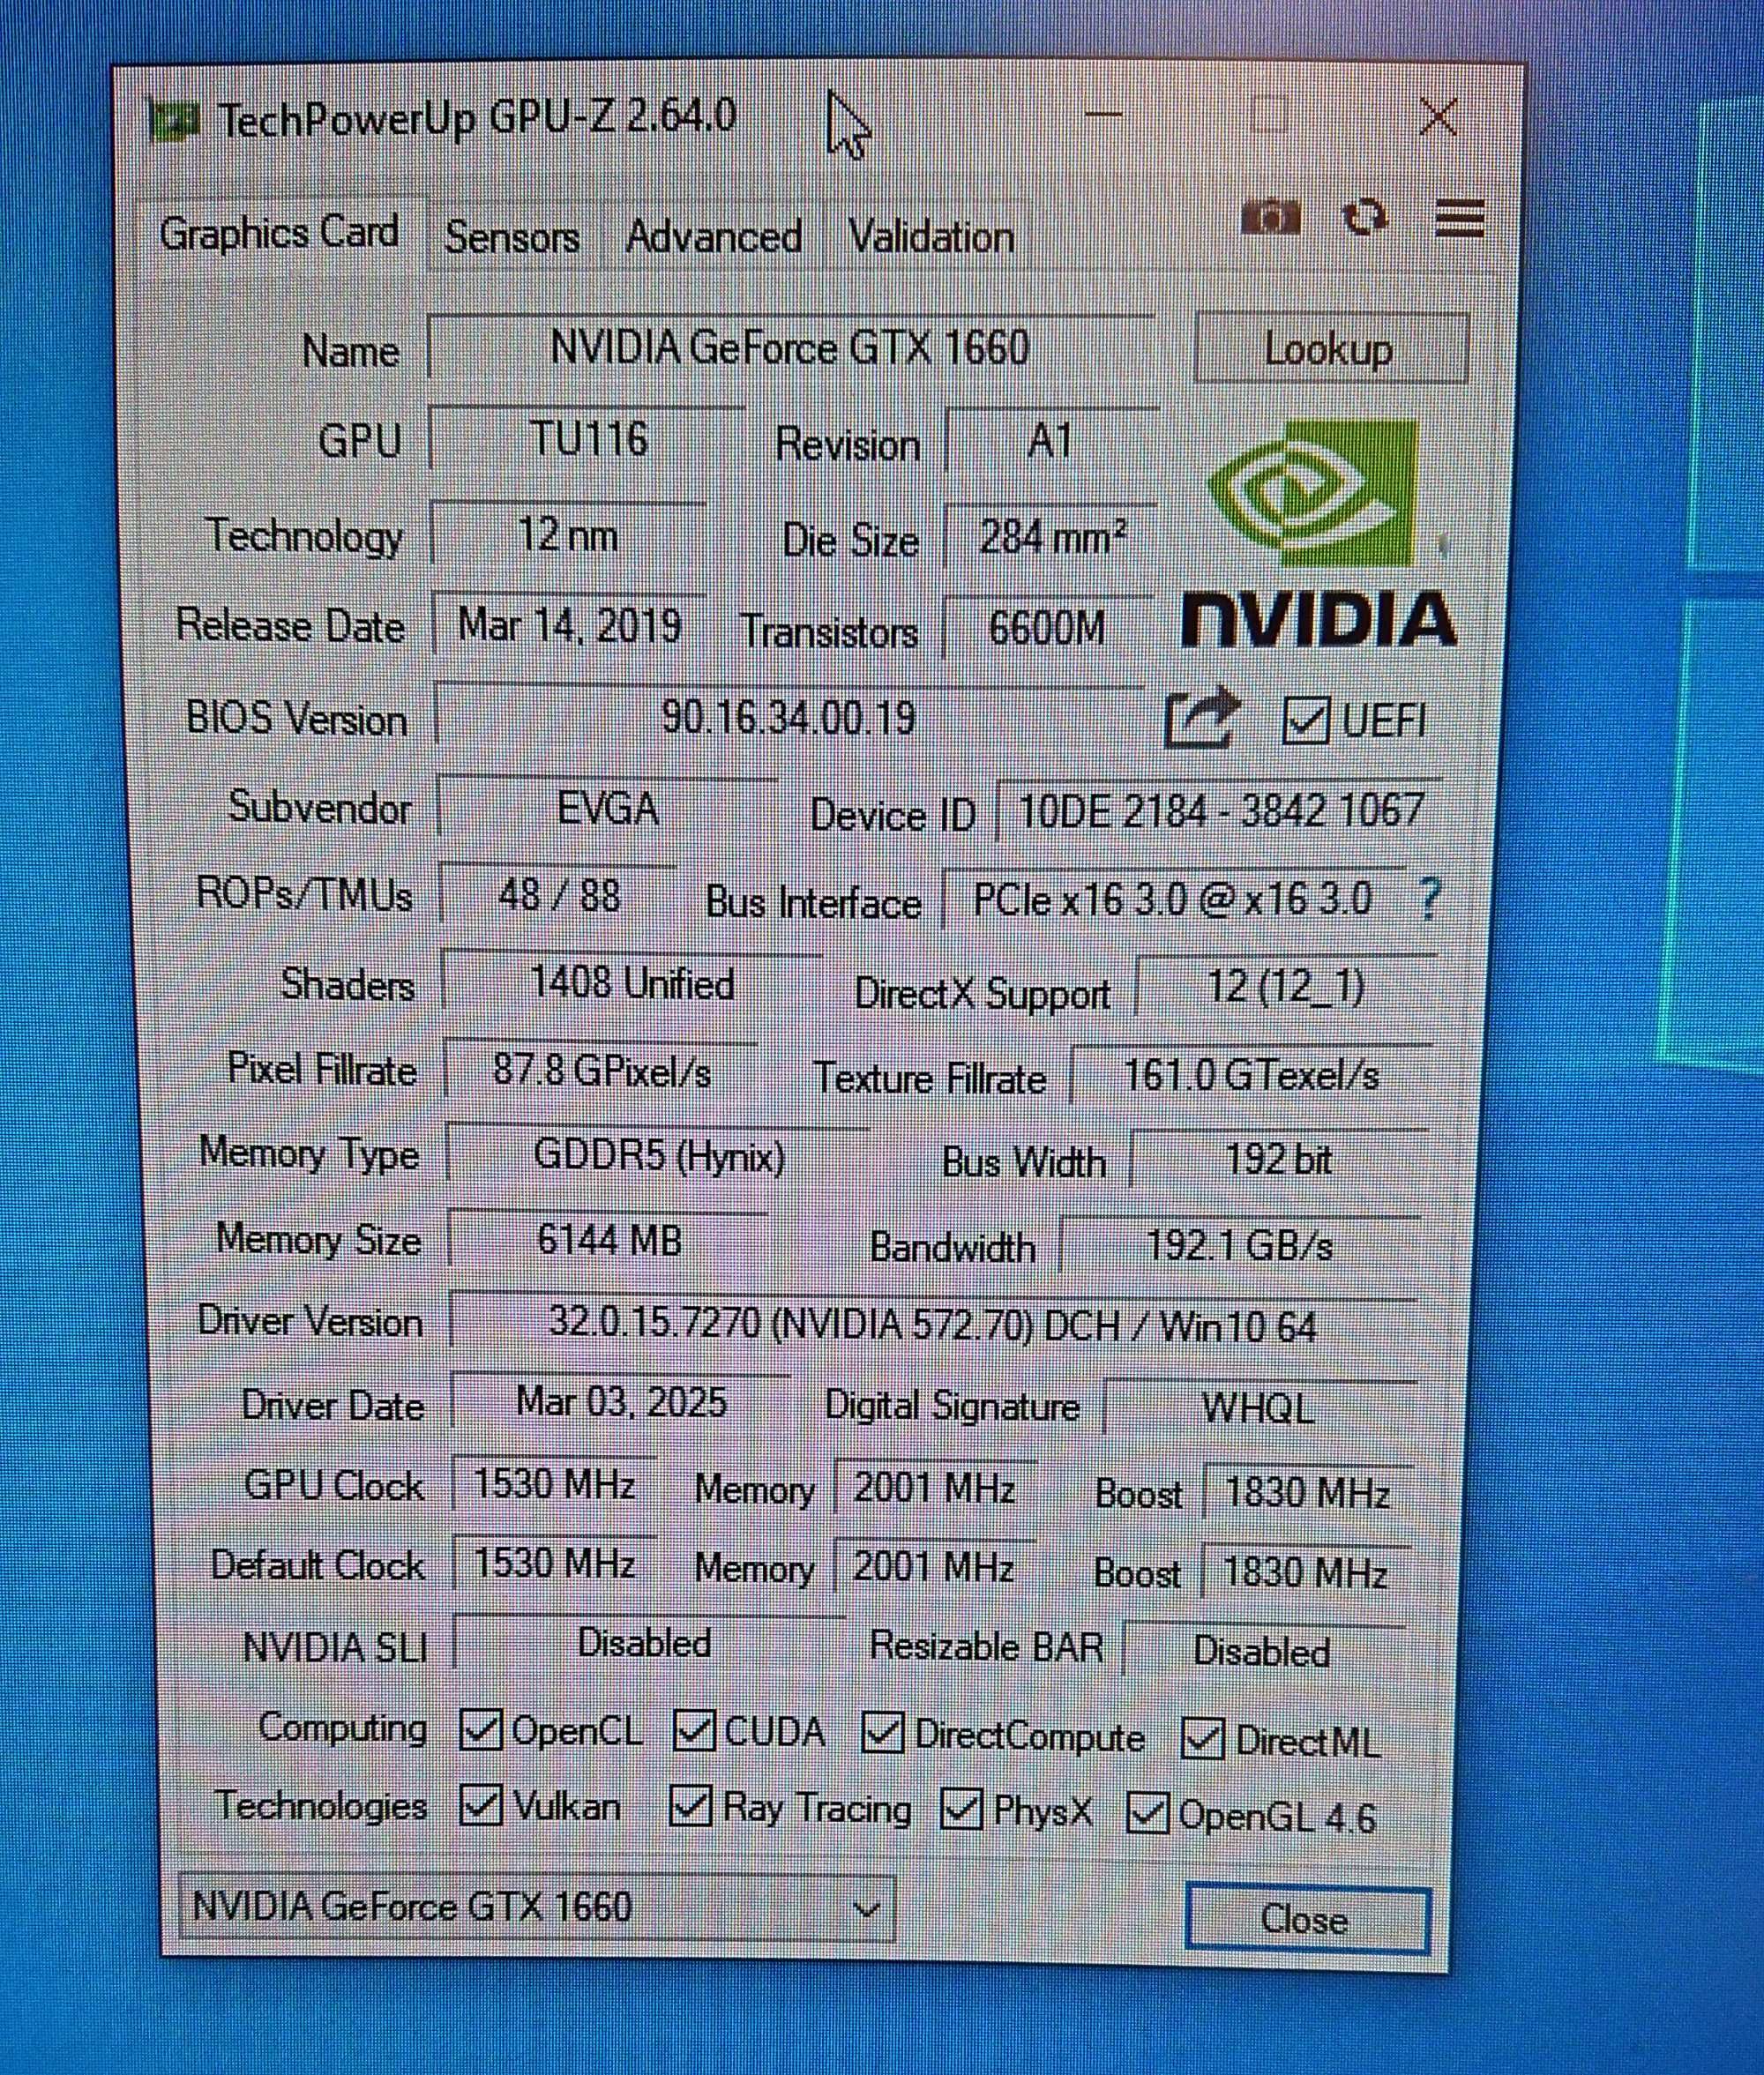The image size is (1764, 2075).
Task: Click the Bus Width field 192 bit
Action: tap(1278, 1160)
